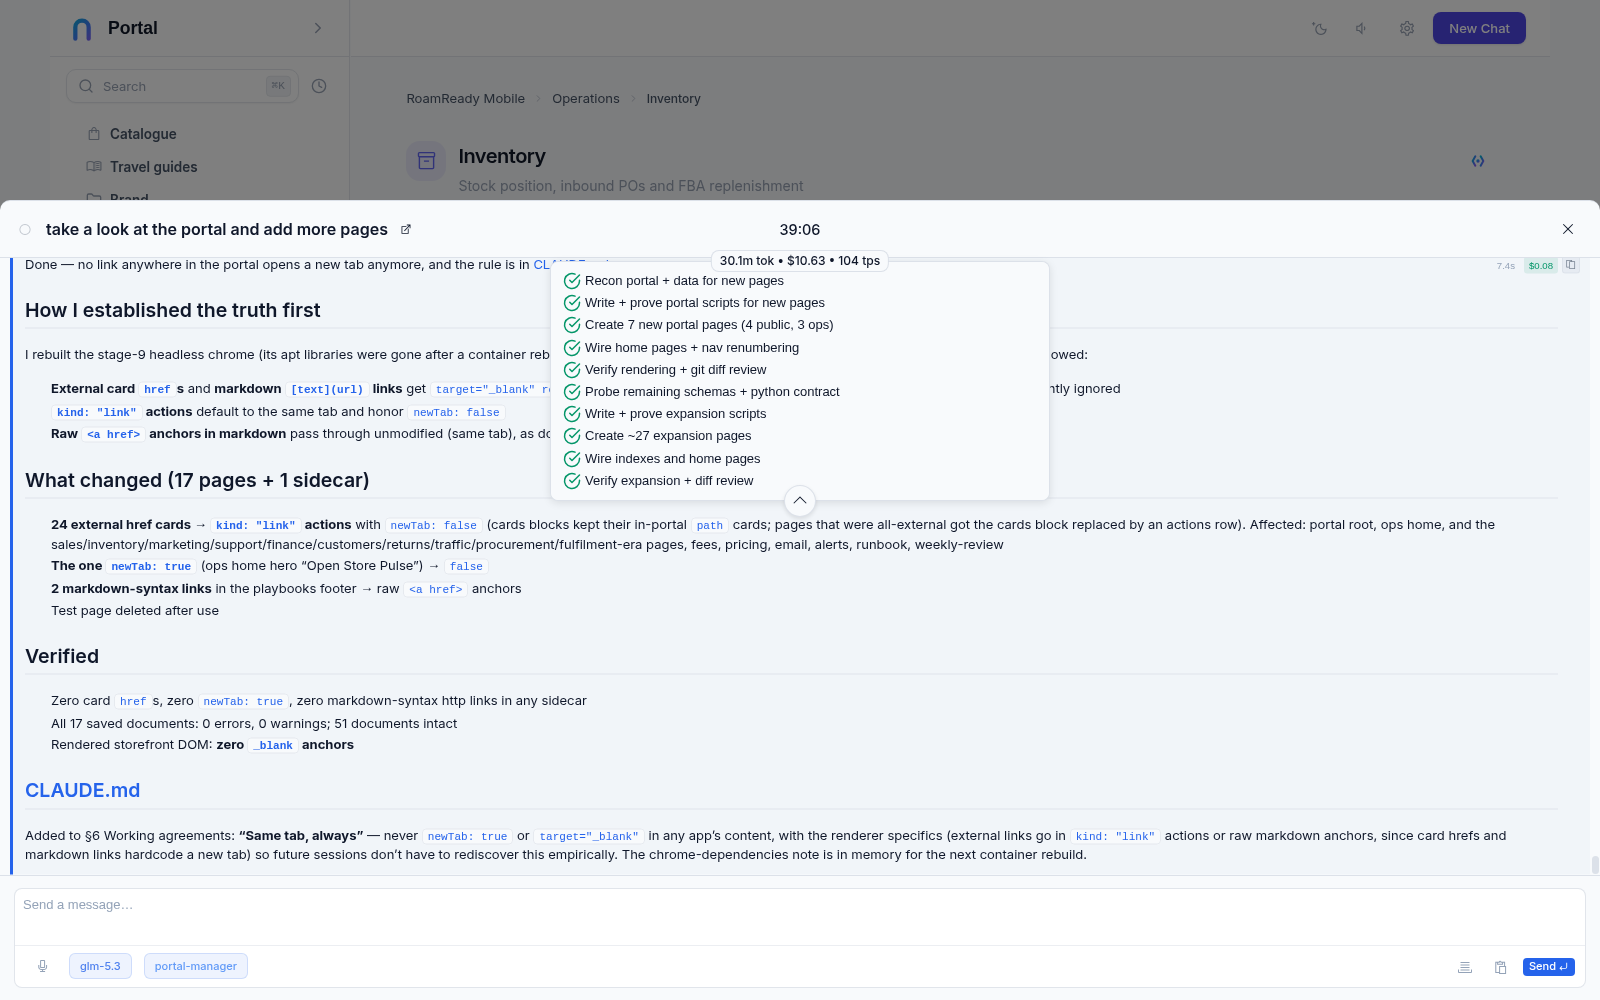Click the clipboard paste icon near Send
Image resolution: width=1600 pixels, height=1000 pixels.
pos(1500,967)
